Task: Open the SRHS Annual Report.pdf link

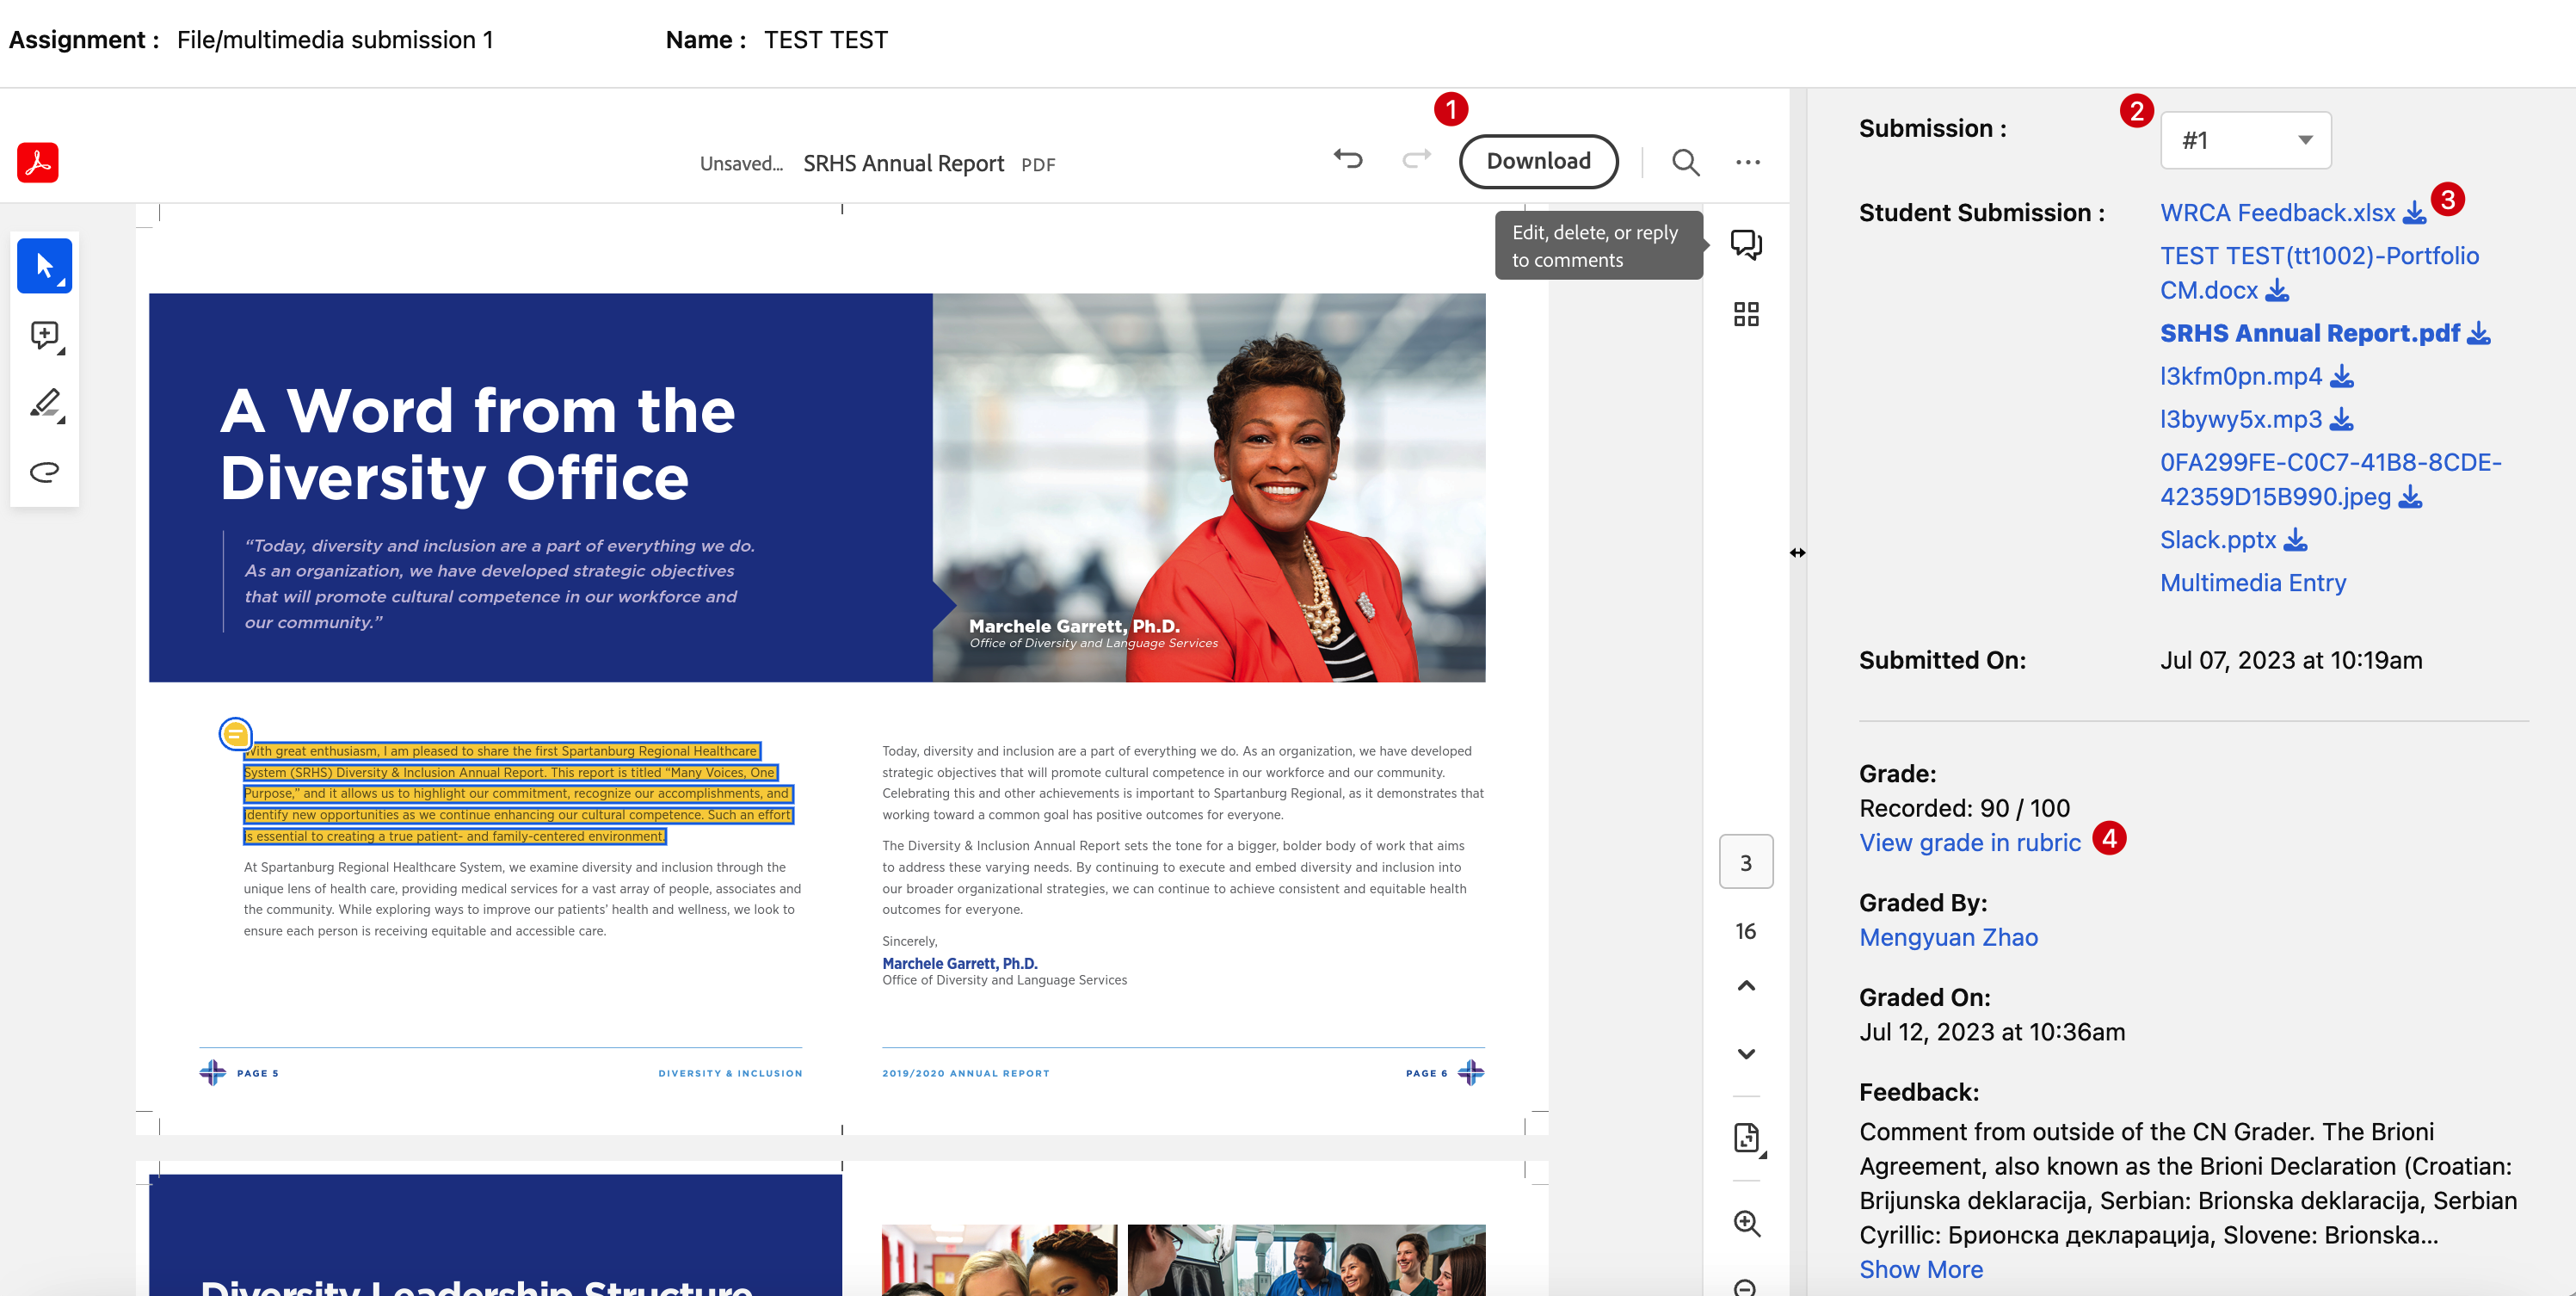Action: 2310,333
